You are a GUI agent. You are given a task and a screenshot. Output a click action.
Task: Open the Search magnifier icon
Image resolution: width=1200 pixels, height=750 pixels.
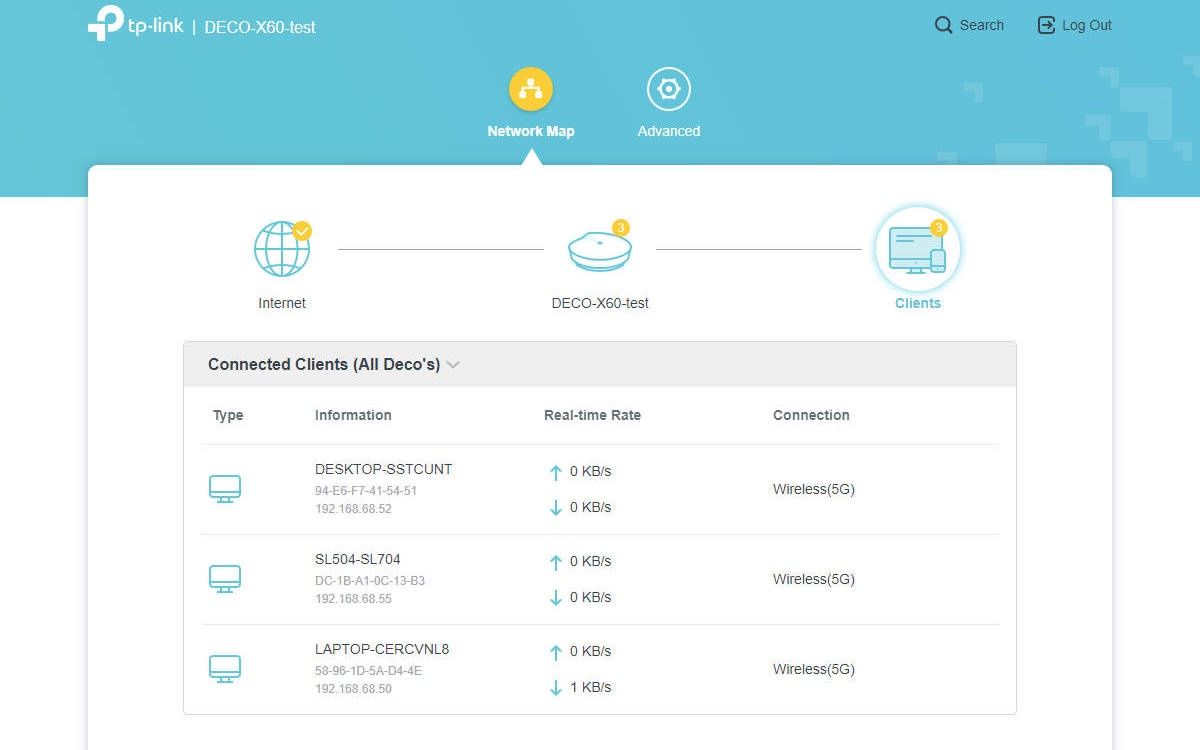point(943,25)
